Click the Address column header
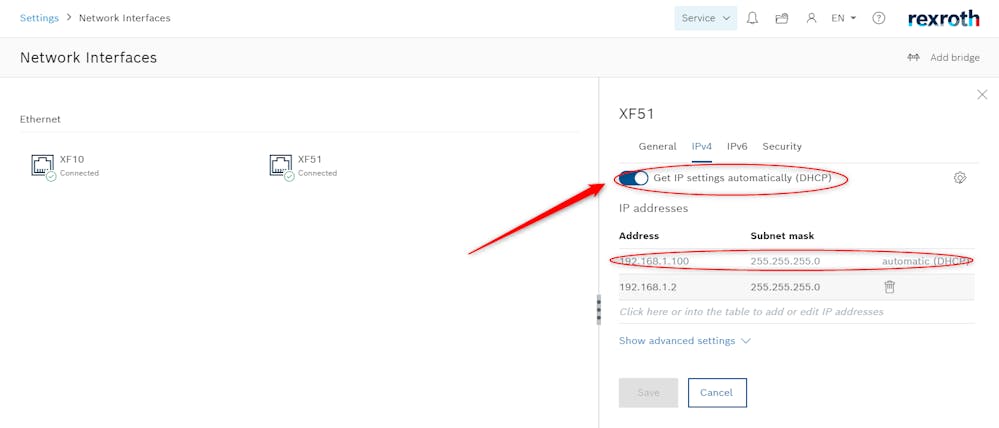This screenshot has height=428, width=999. pos(639,236)
